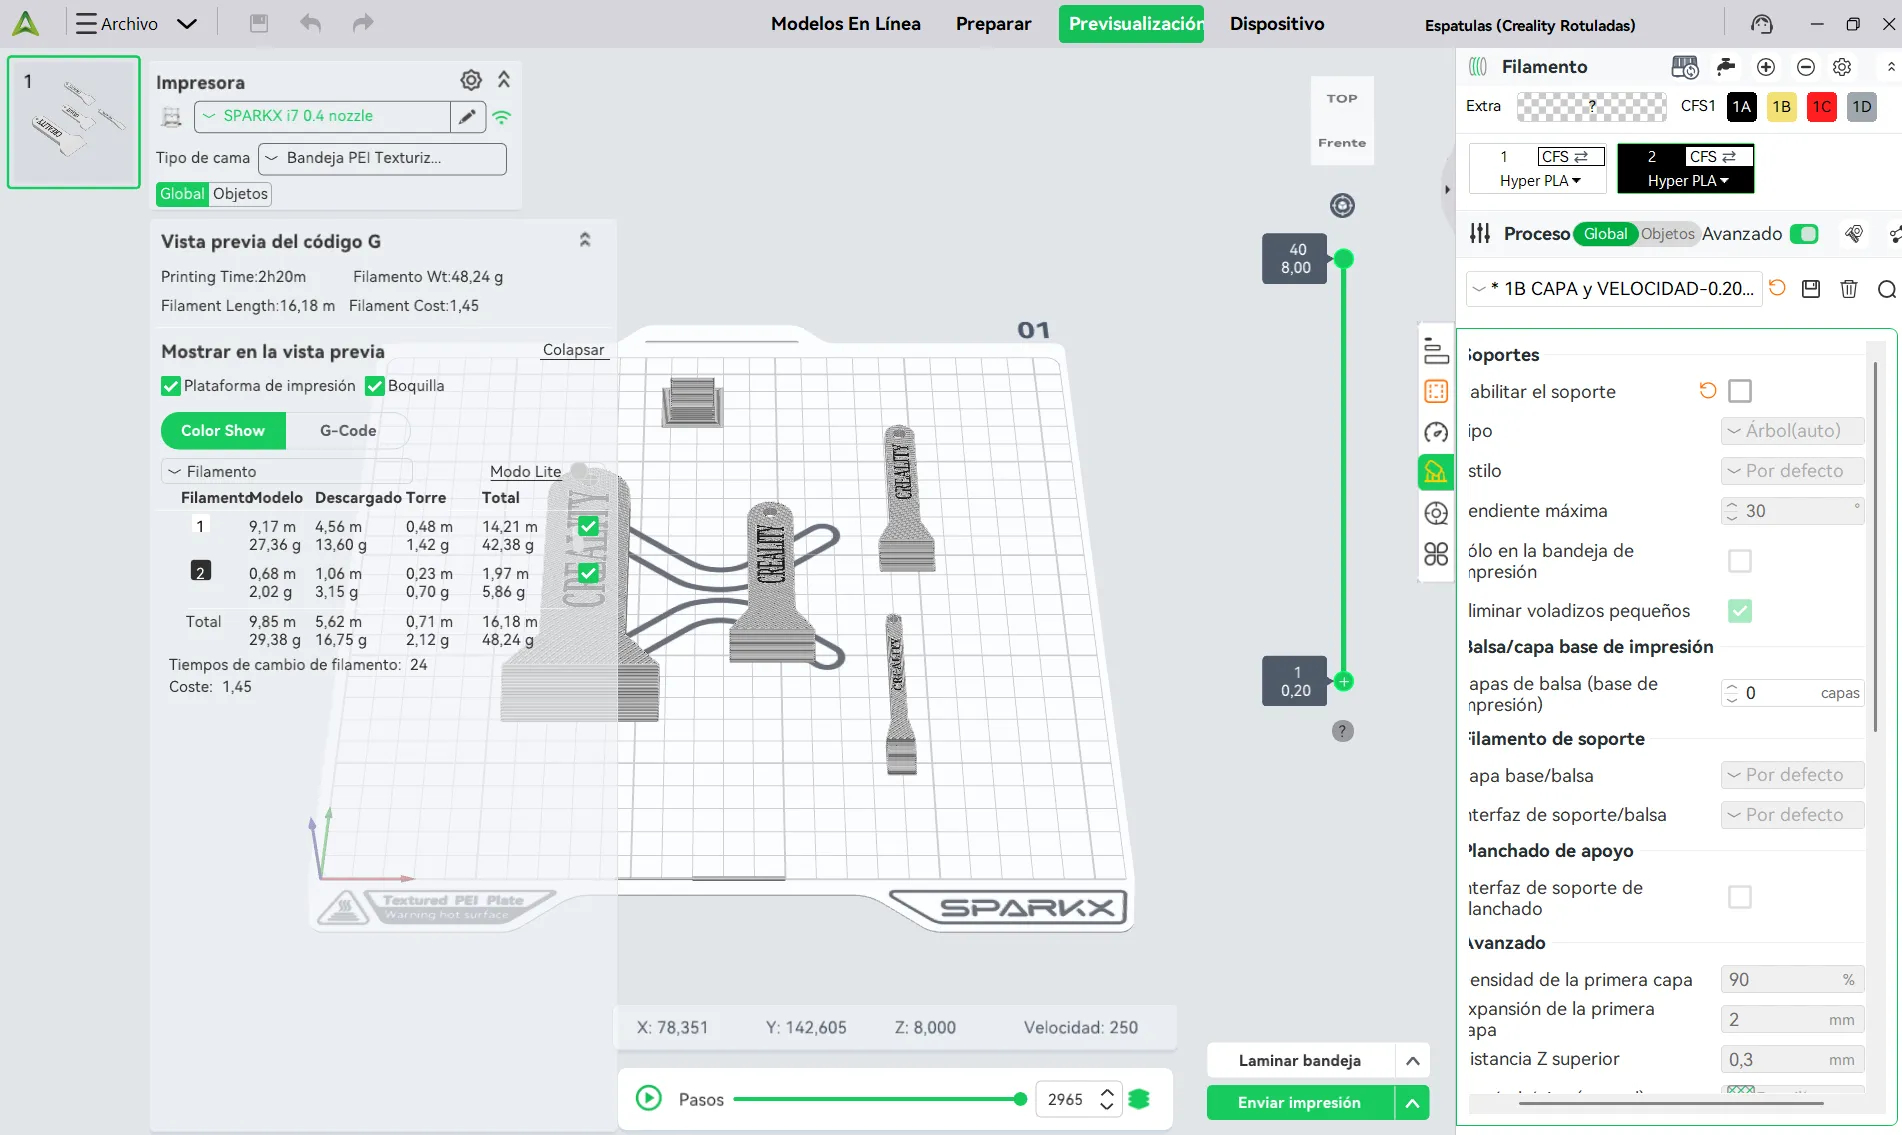Screen dimensions: 1902x1135
Task: Hide filament 2 in preview
Action: [x=588, y=573]
